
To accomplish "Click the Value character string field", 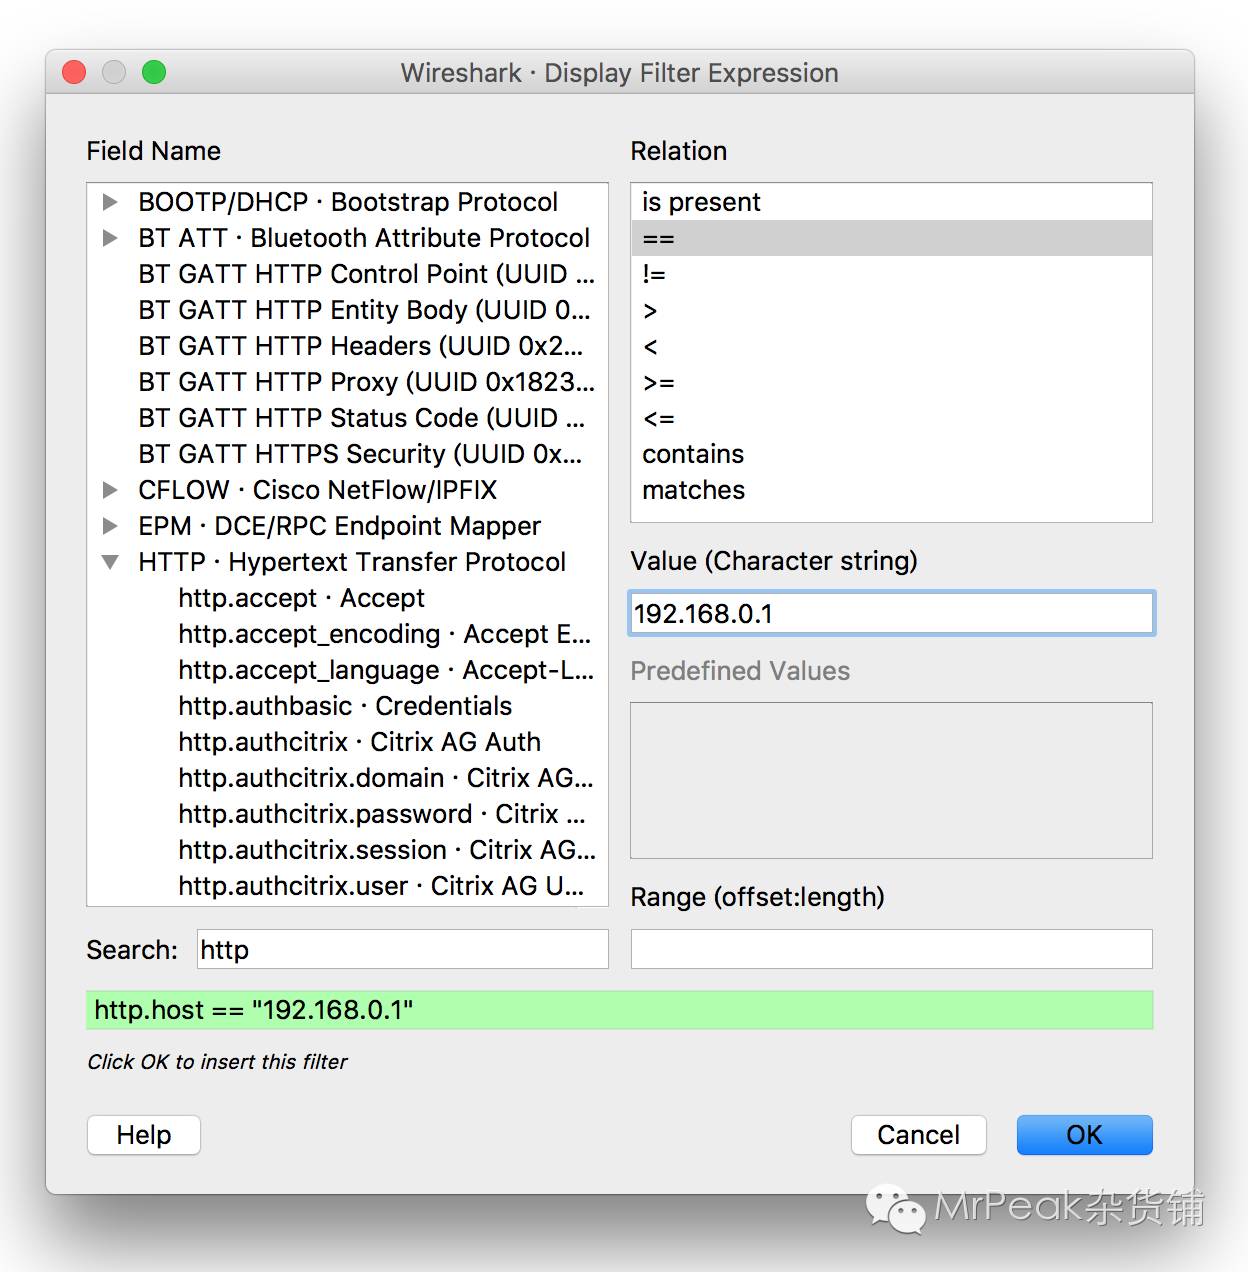I will click(891, 614).
